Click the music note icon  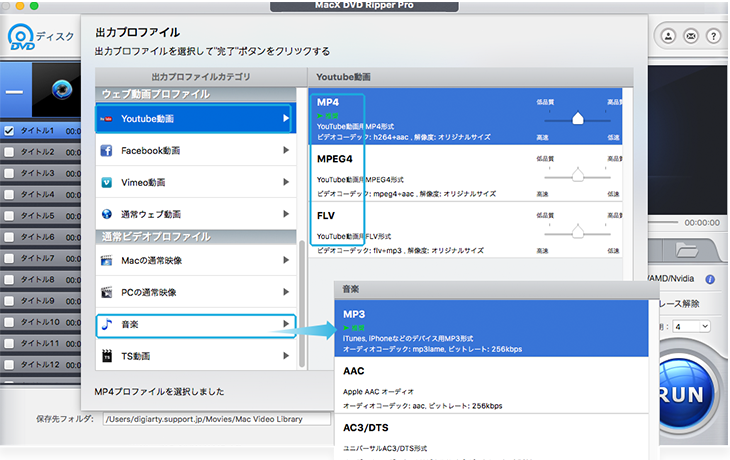108,324
